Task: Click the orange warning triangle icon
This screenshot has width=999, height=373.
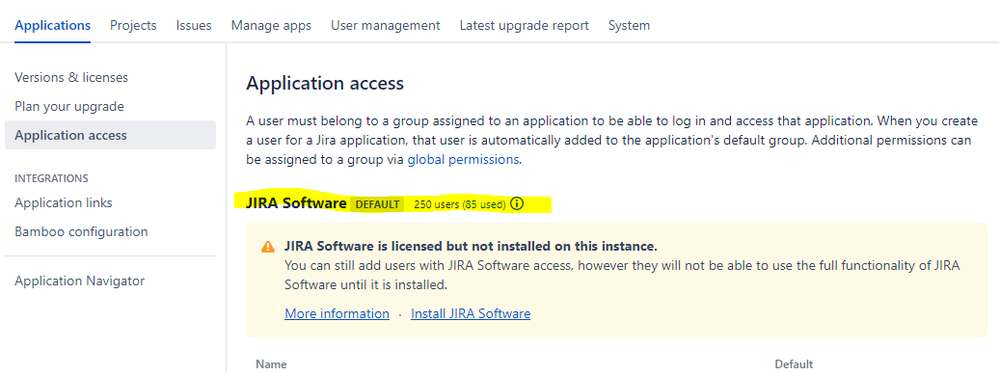Action: pos(268,247)
